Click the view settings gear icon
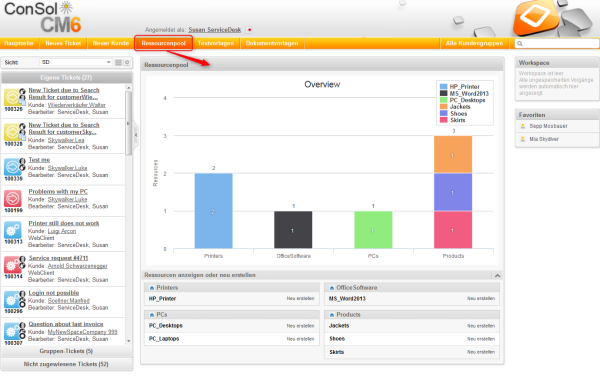 (127, 62)
